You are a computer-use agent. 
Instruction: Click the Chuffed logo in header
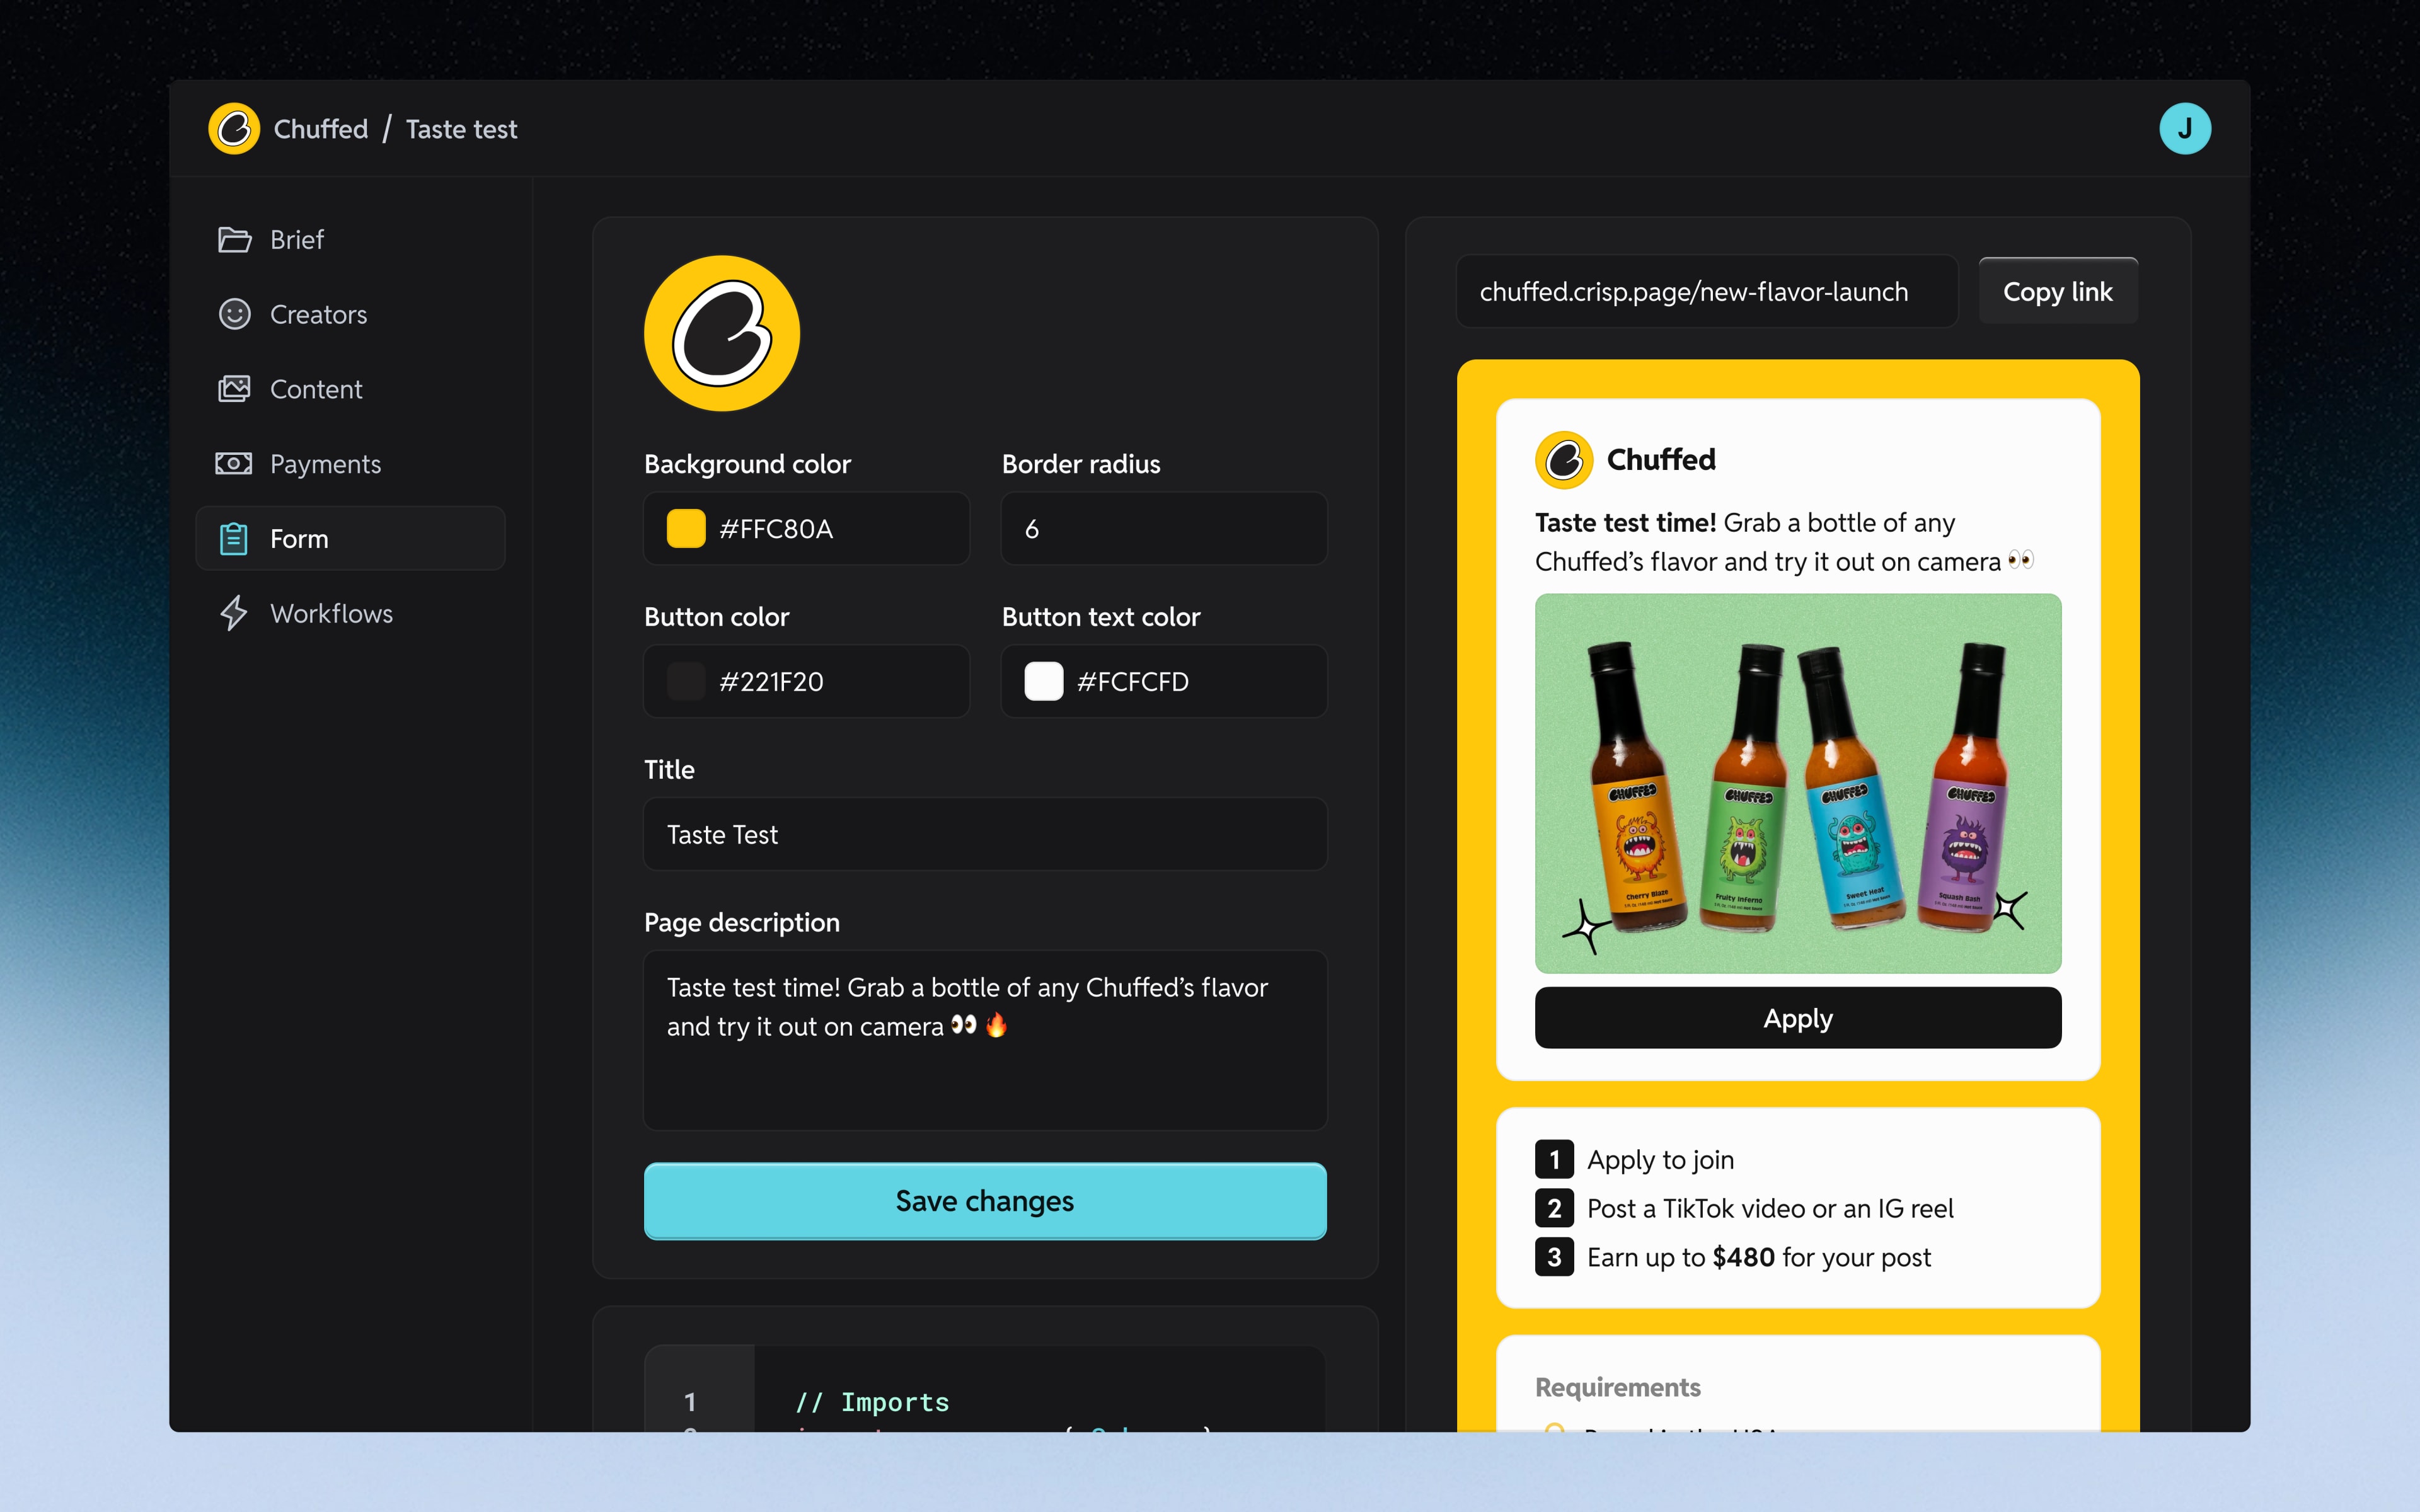234,129
